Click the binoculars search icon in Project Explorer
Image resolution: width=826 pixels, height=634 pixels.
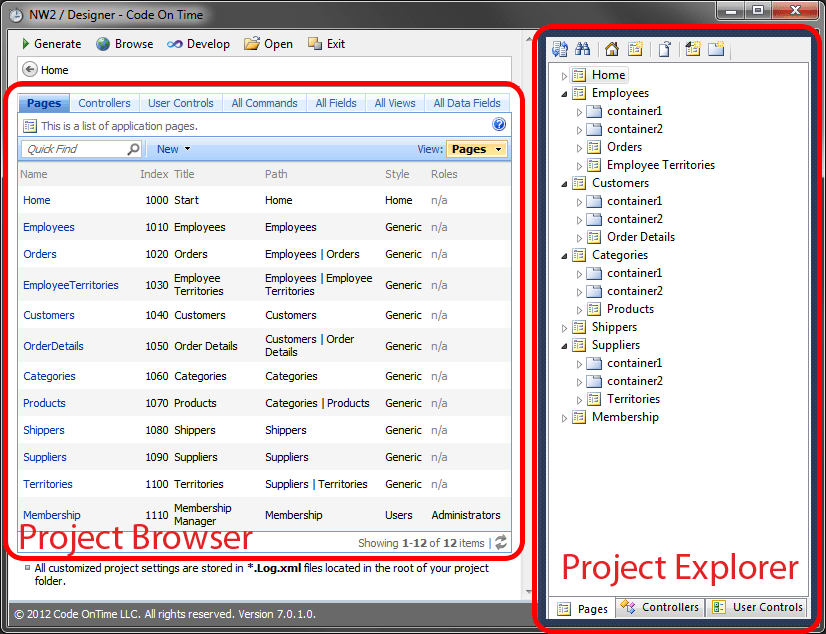[583, 48]
